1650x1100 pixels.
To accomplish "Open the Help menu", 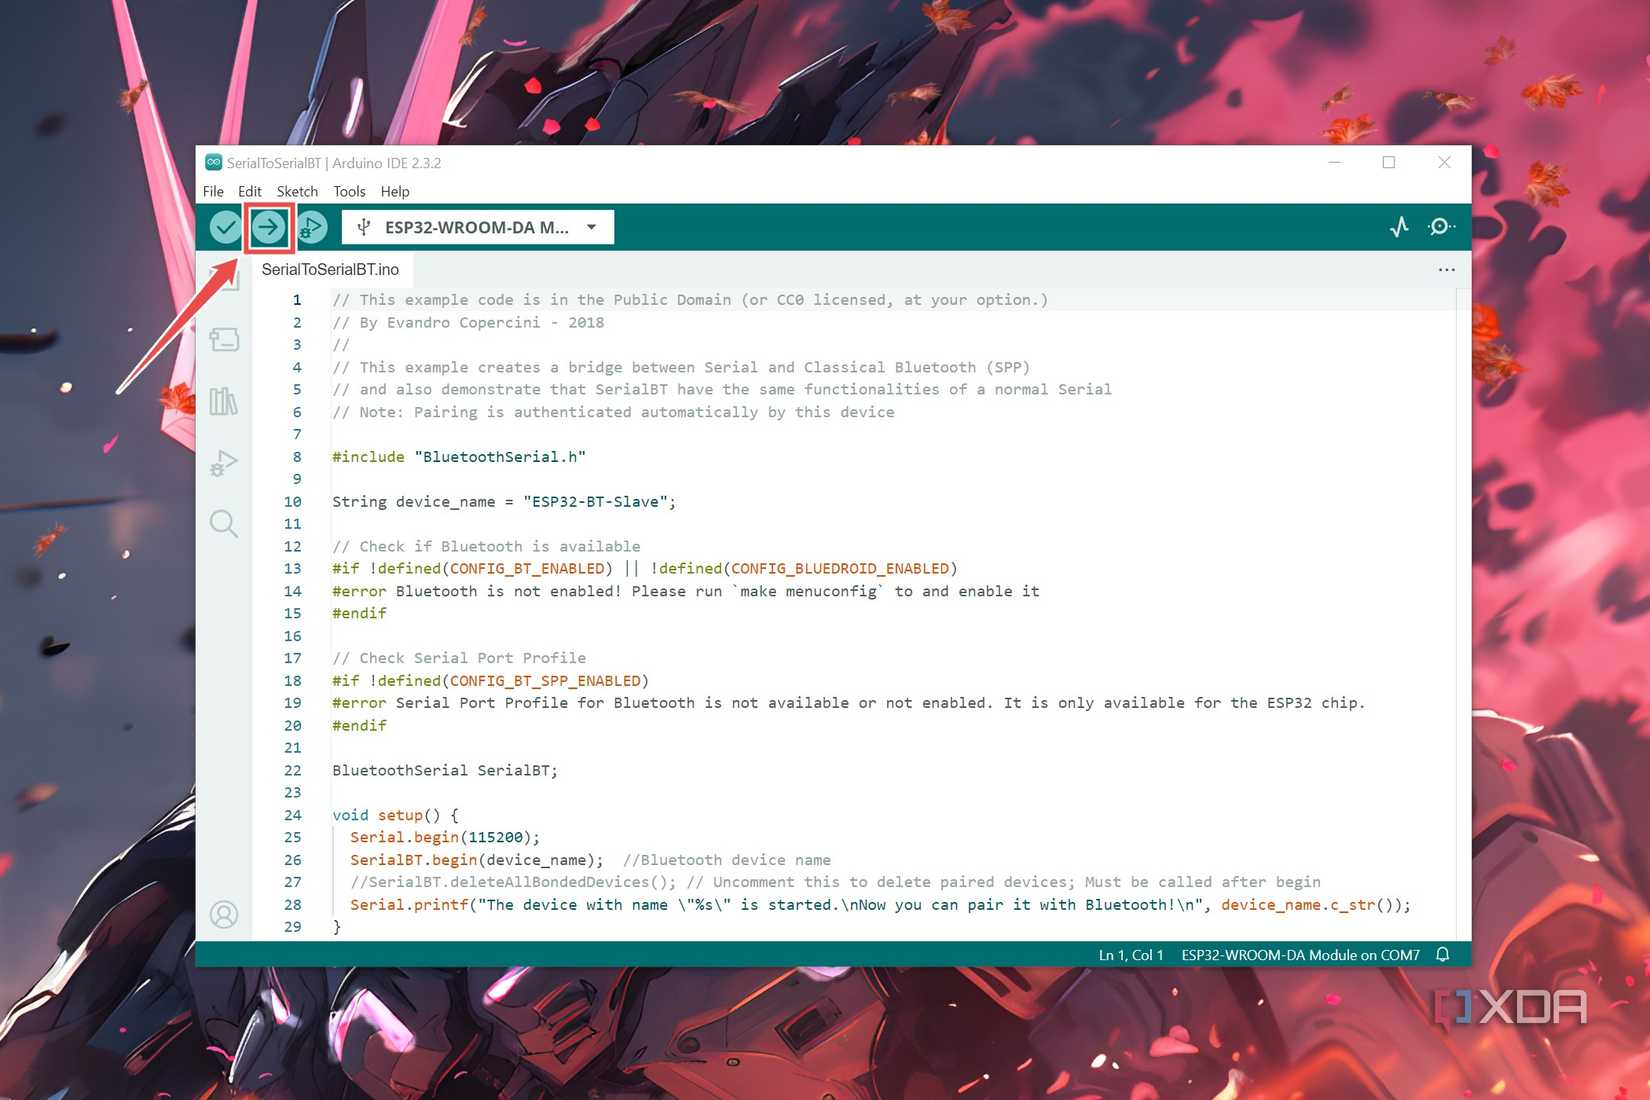I will click(x=395, y=191).
